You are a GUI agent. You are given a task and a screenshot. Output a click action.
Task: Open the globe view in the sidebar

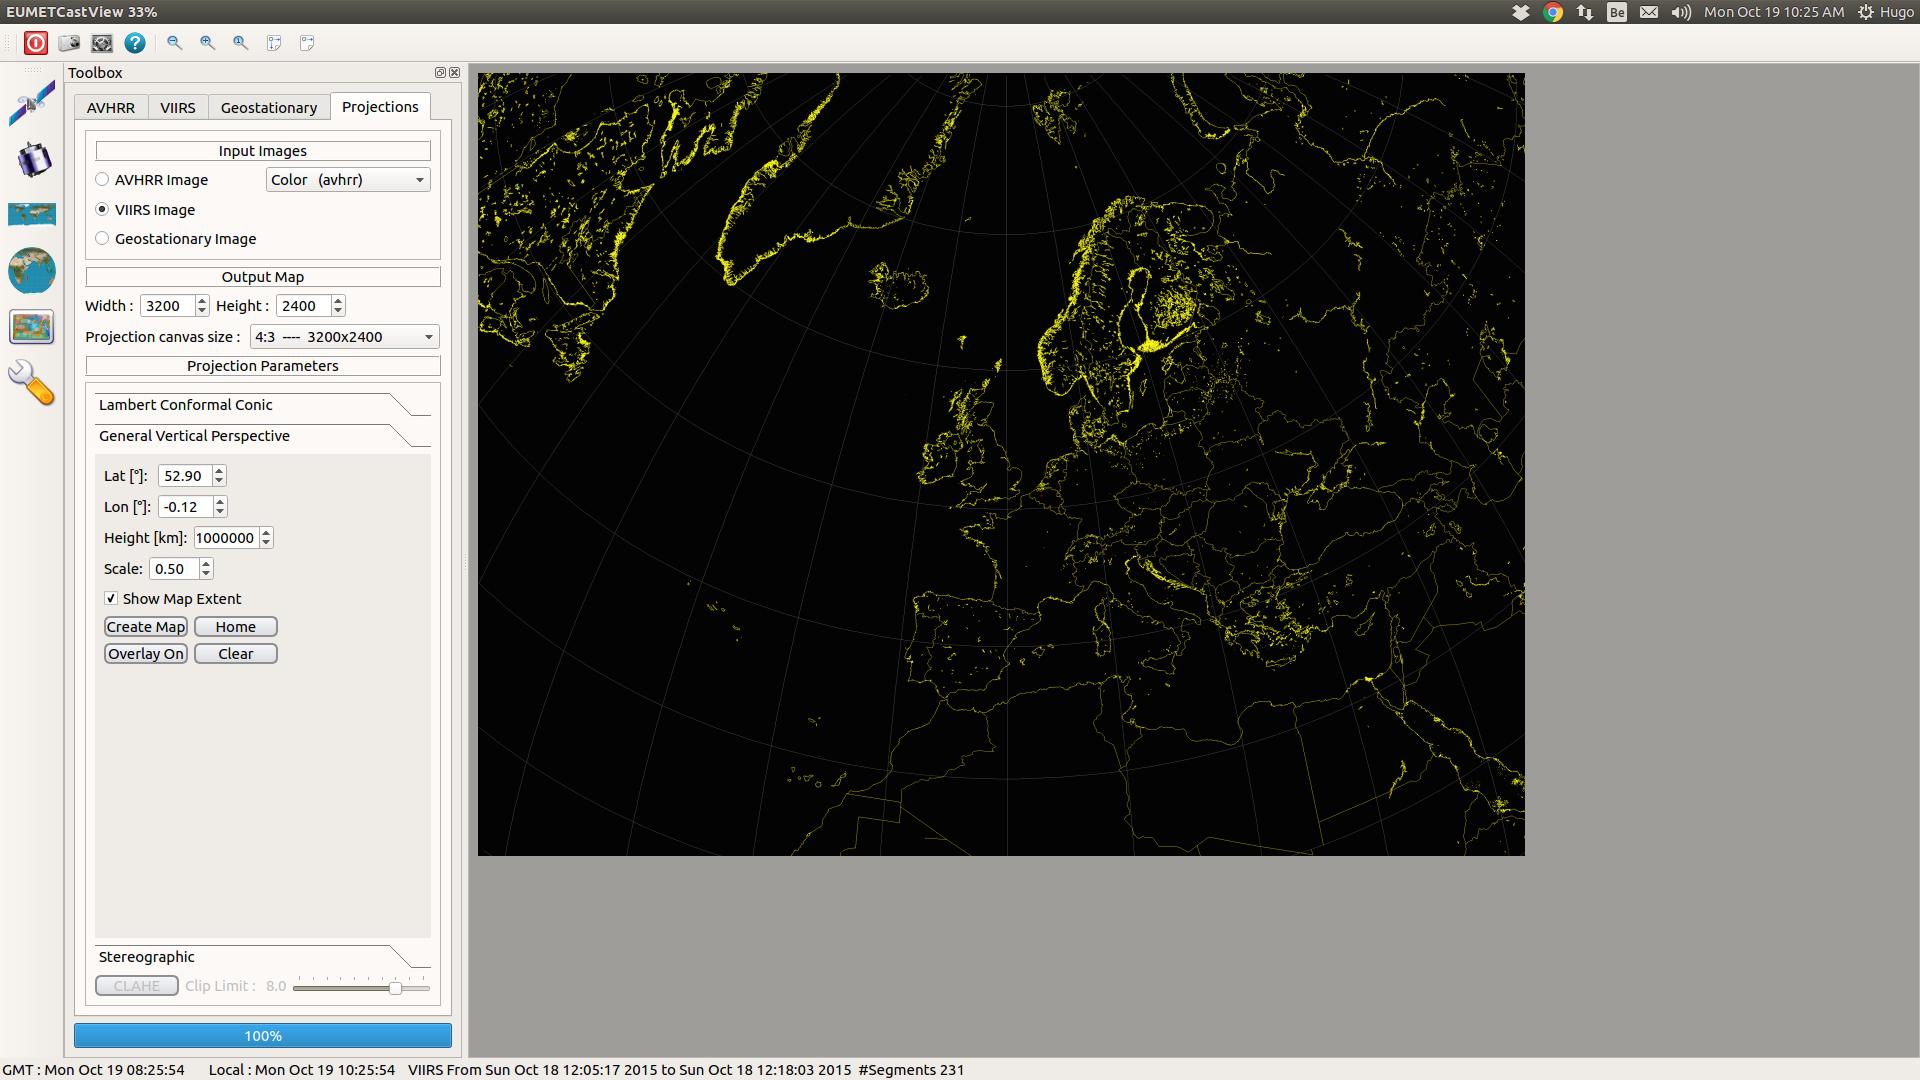pos(32,270)
